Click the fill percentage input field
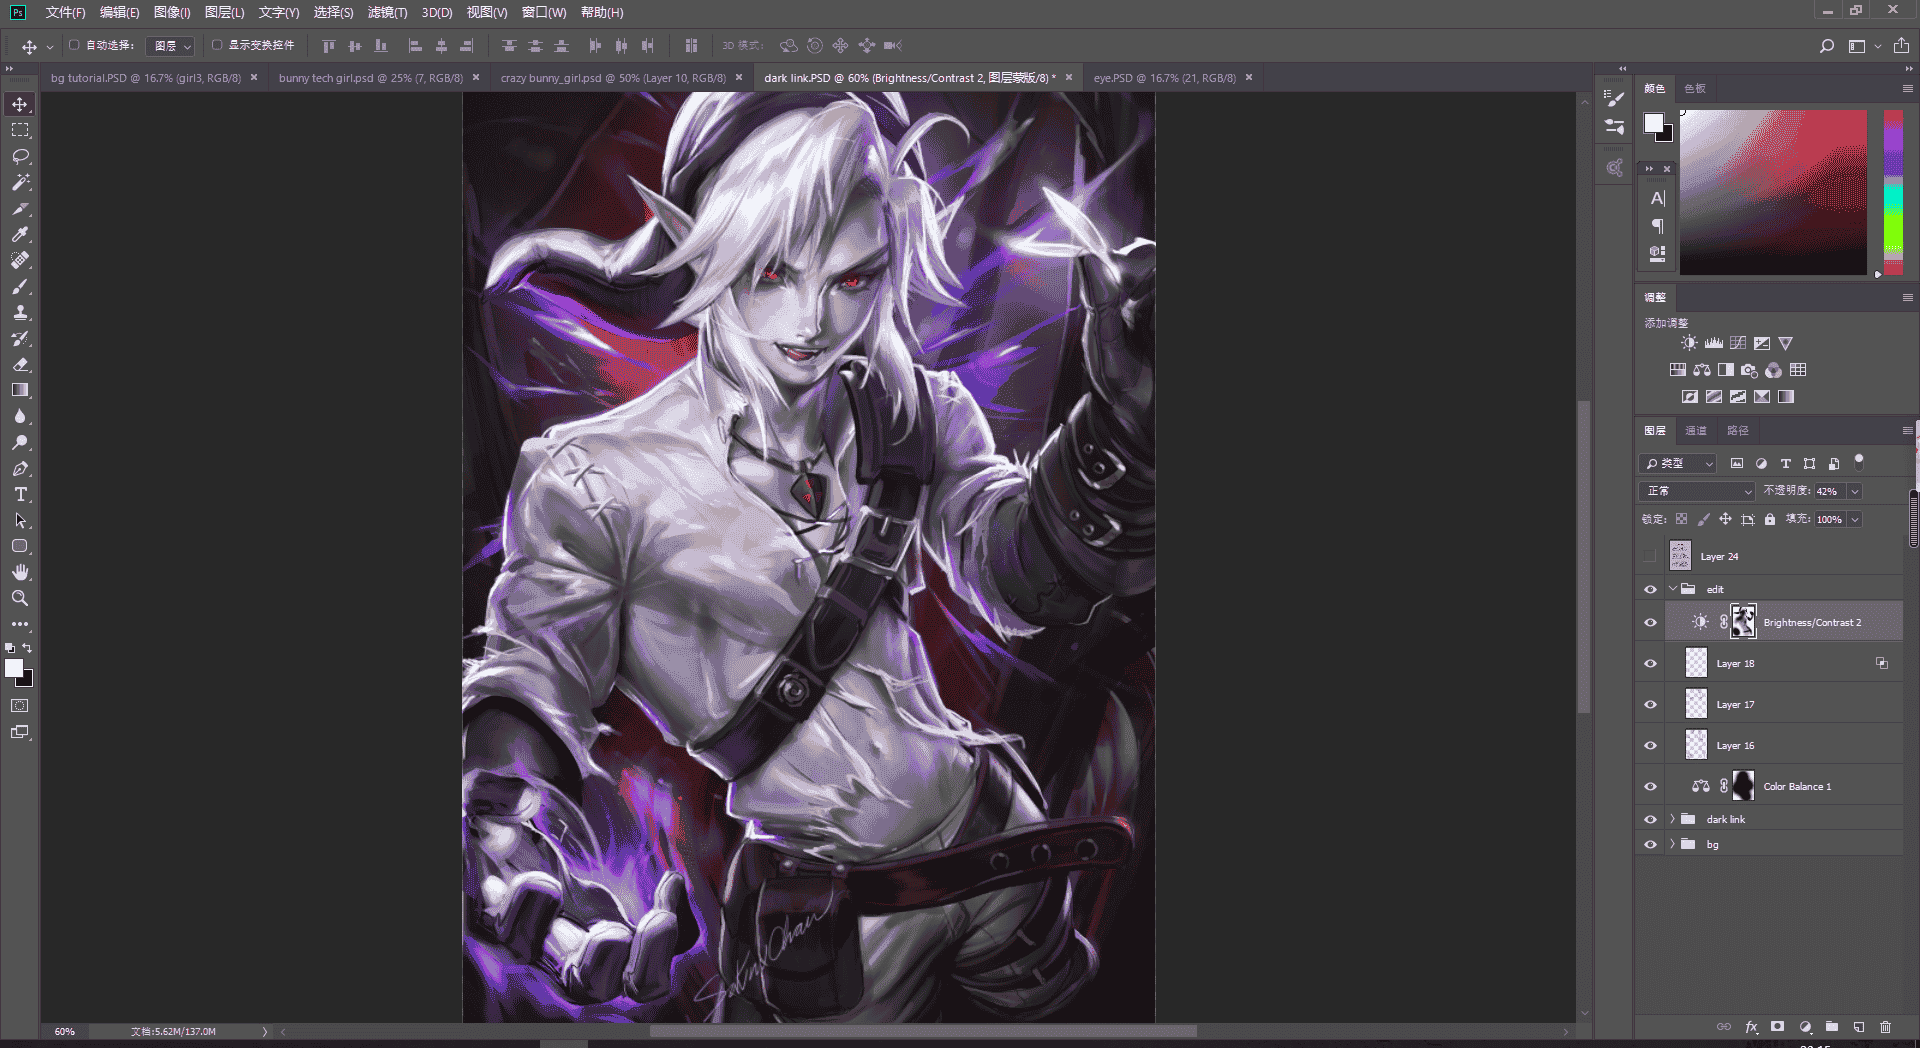1920x1048 pixels. tap(1830, 519)
